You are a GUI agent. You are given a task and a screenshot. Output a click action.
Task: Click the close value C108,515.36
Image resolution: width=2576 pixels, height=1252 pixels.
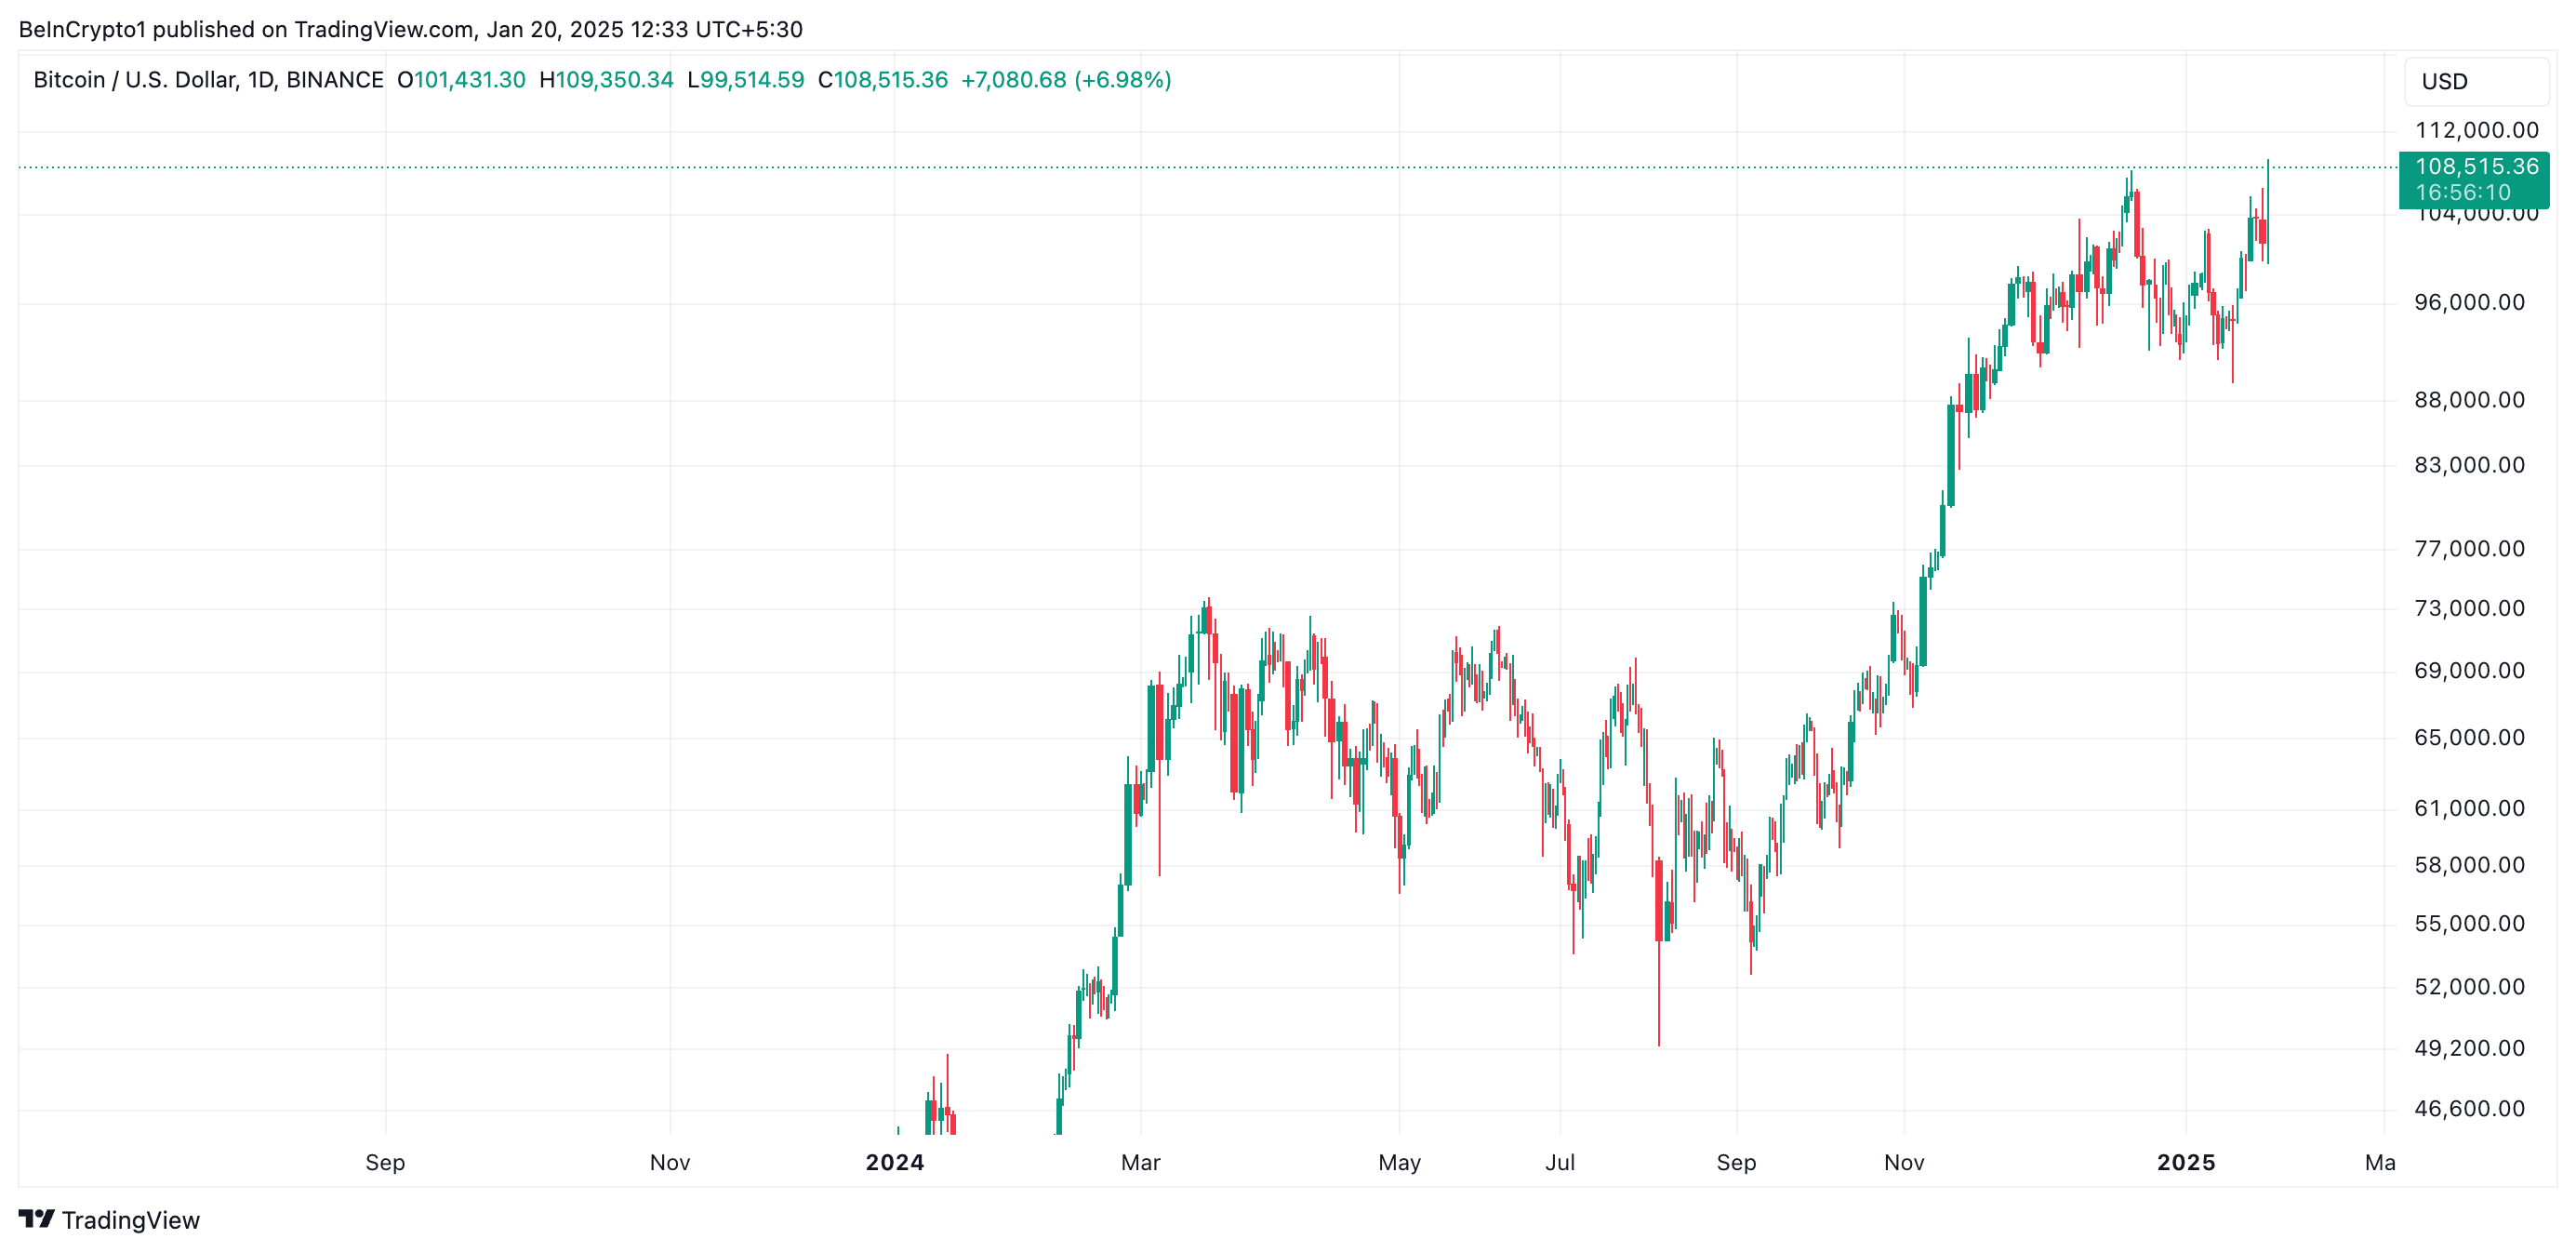coord(882,80)
